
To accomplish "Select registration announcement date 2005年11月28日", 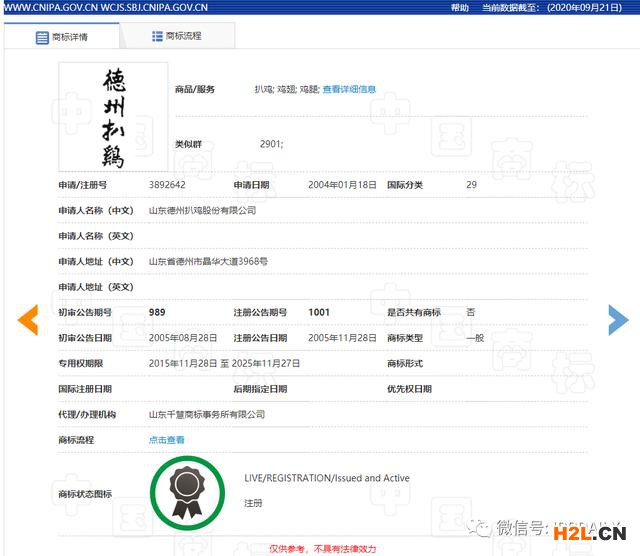I will pos(342,338).
